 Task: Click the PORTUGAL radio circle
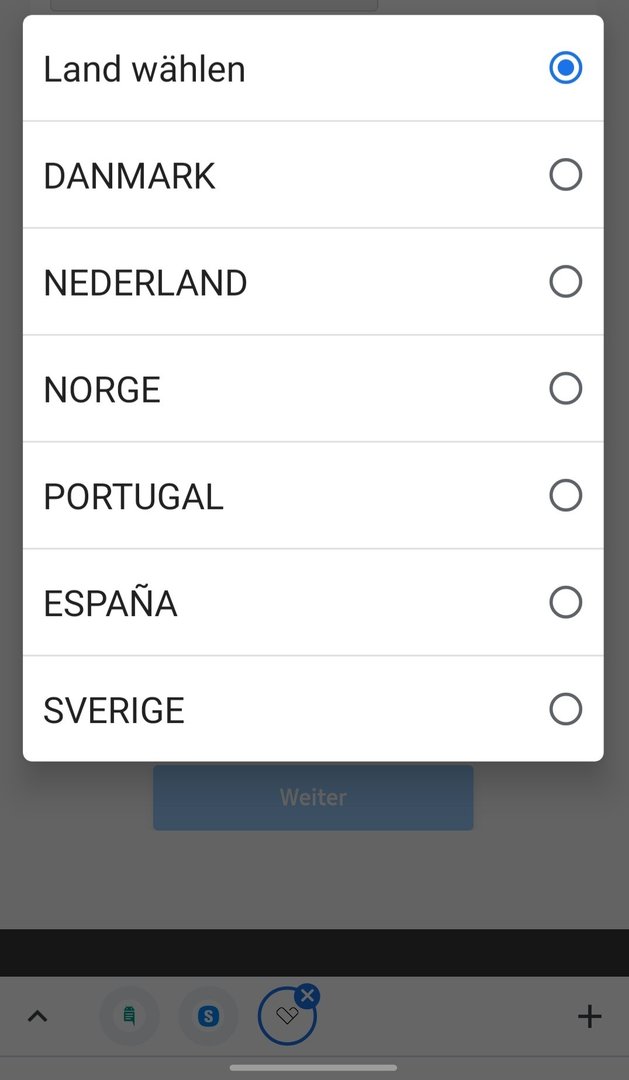pyautogui.click(x=565, y=495)
